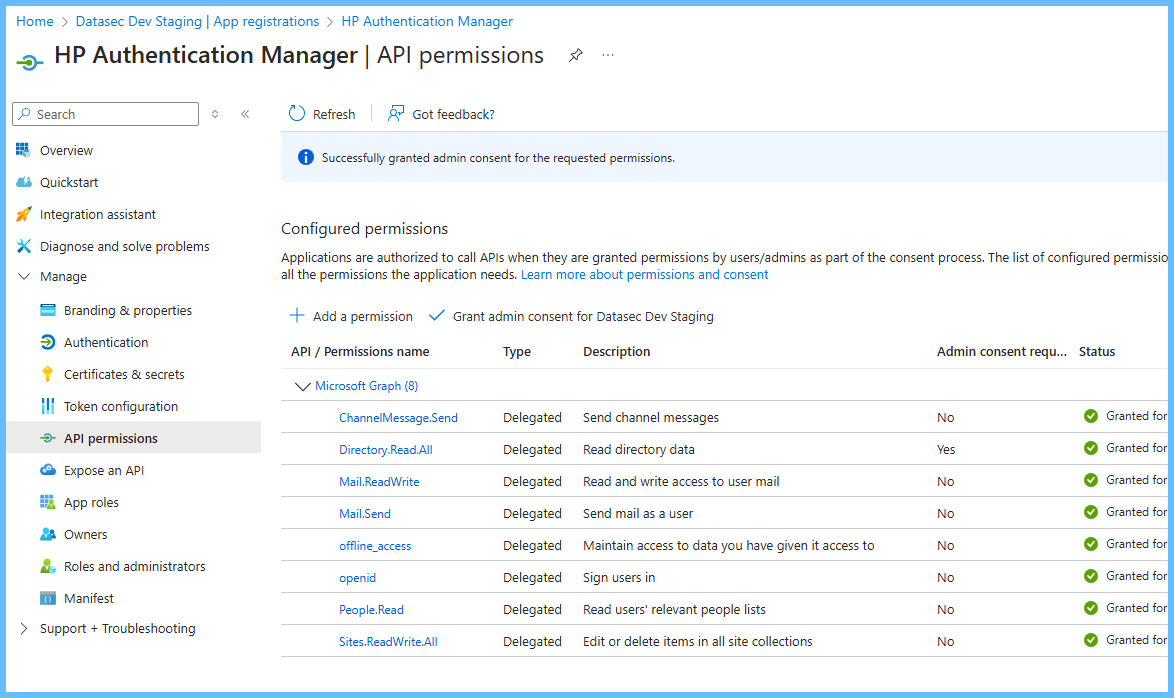Click 'Read users' relevant people lists' text

point(675,610)
